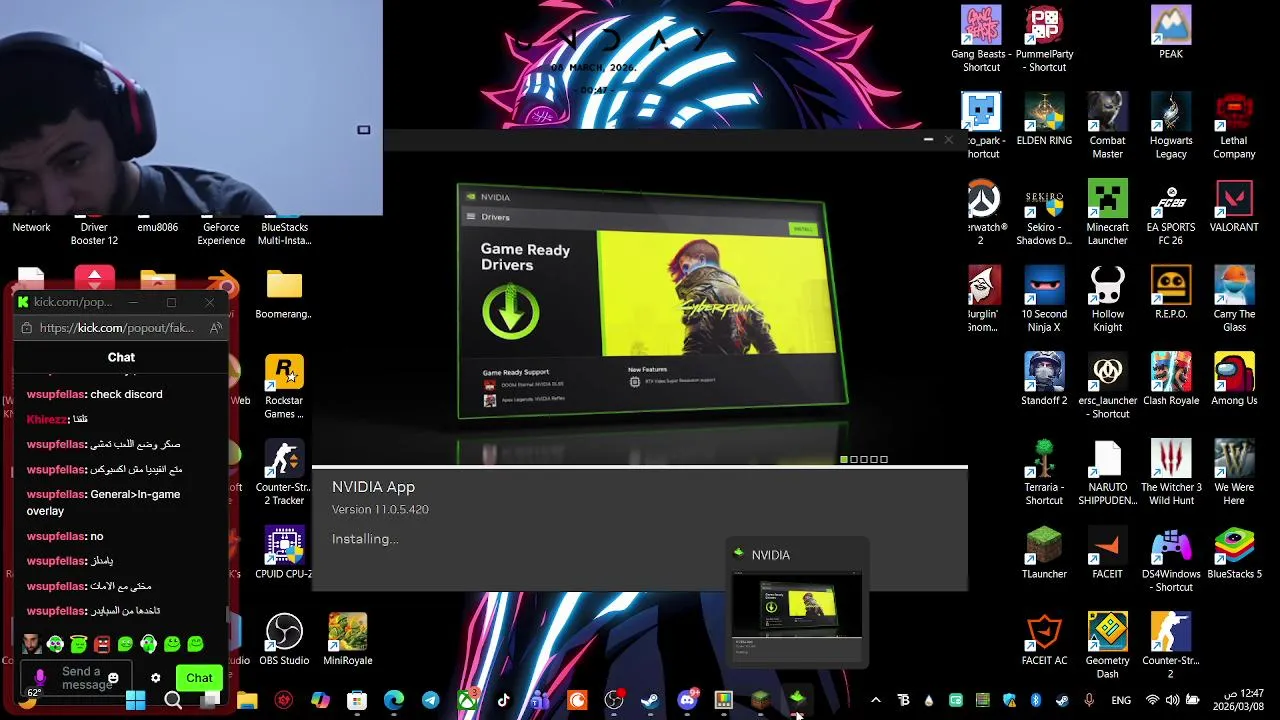Open the Xbox app from the taskbar
The width and height of the screenshot is (1280, 720).
pyautogui.click(x=467, y=701)
